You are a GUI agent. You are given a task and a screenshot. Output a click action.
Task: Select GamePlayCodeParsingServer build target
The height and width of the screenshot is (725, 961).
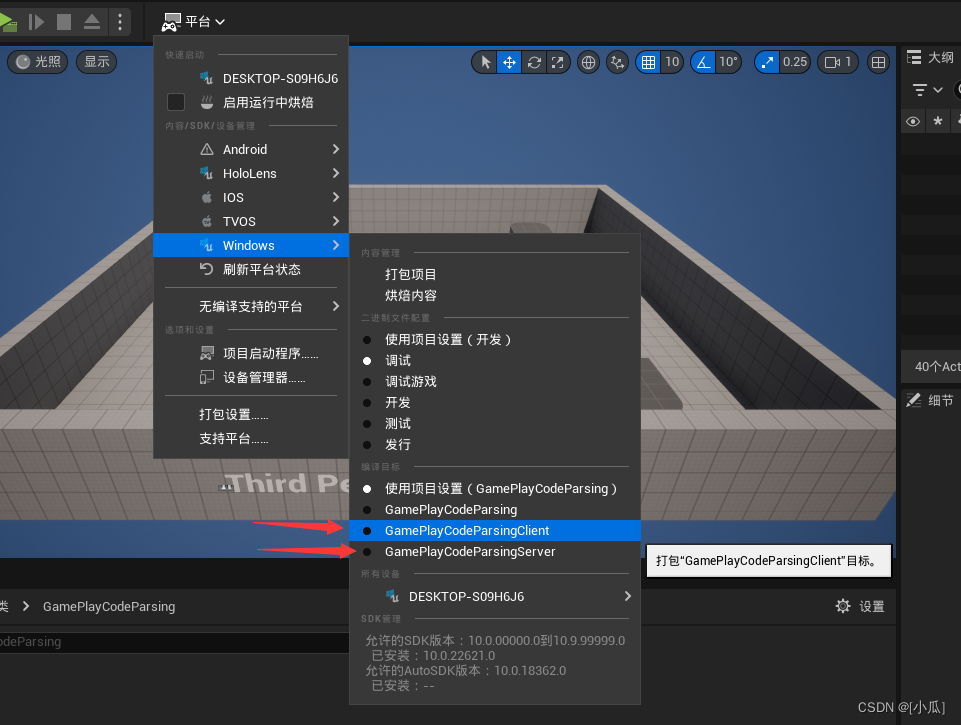coord(495,552)
